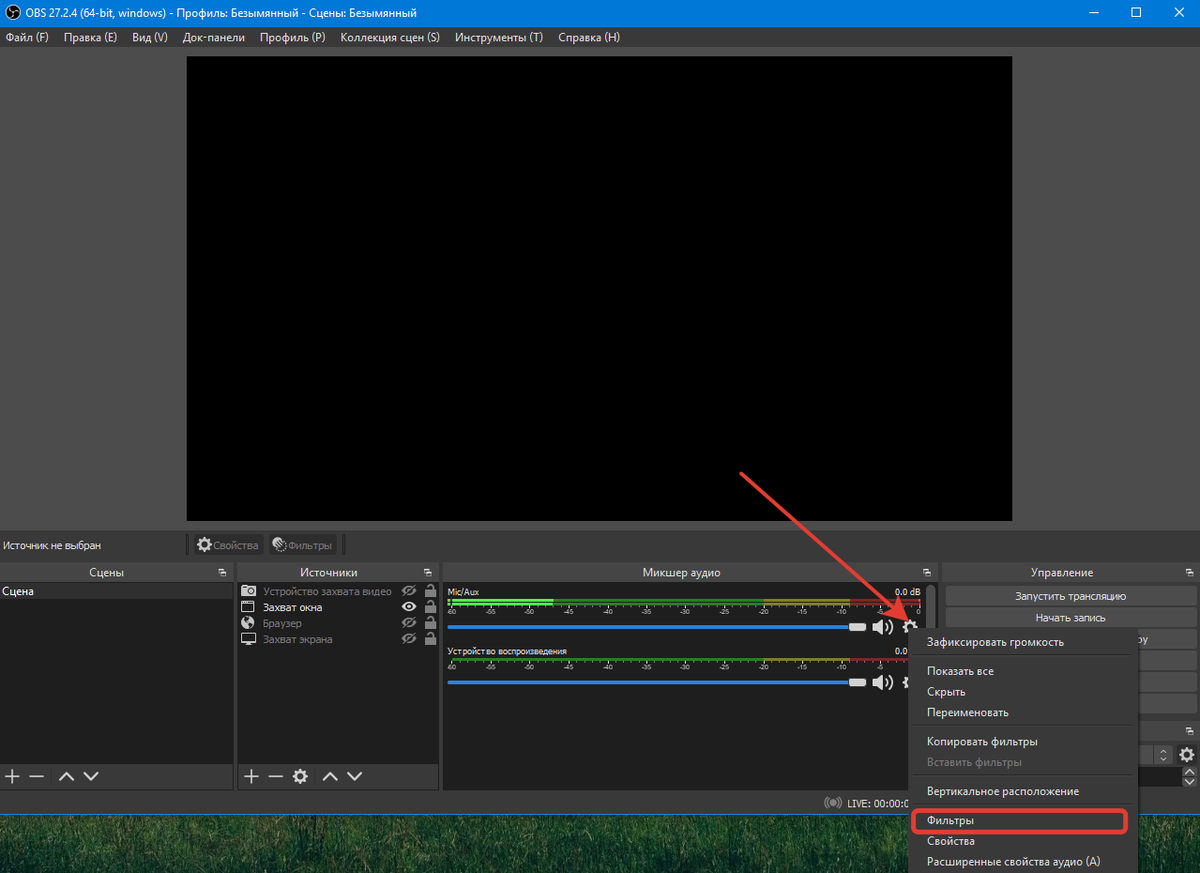This screenshot has width=1200, height=873.
Task: Mute the Mic/Aux speaker icon
Action: [x=882, y=627]
